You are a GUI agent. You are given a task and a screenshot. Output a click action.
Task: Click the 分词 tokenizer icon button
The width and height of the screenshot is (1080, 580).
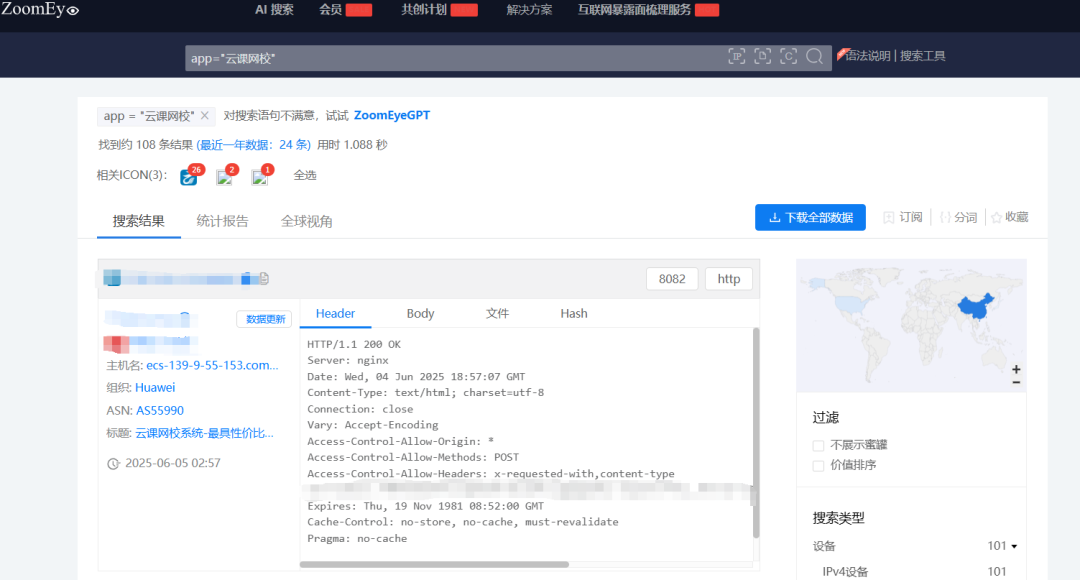point(958,218)
